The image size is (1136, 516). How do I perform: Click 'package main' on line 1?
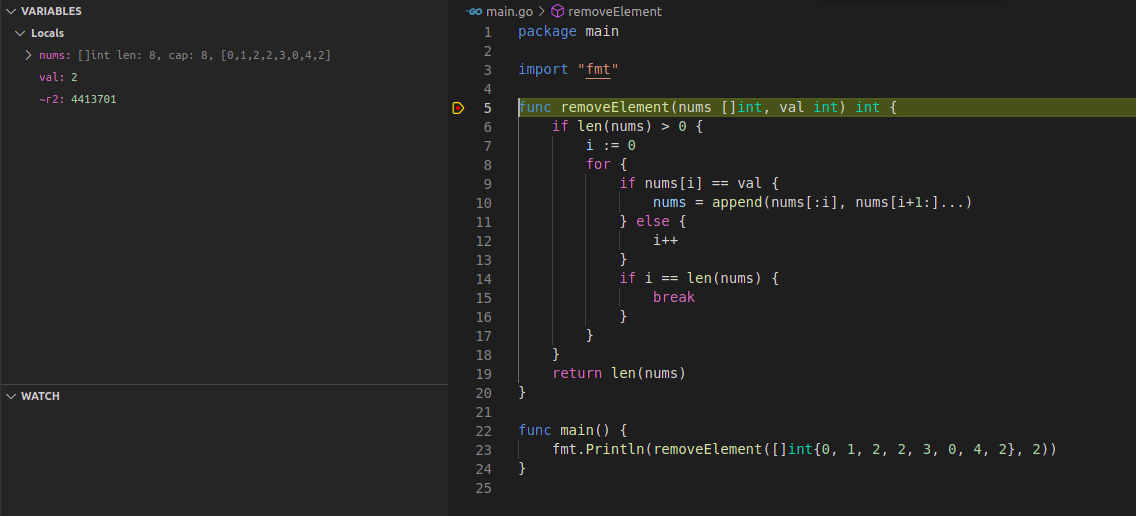tap(569, 32)
